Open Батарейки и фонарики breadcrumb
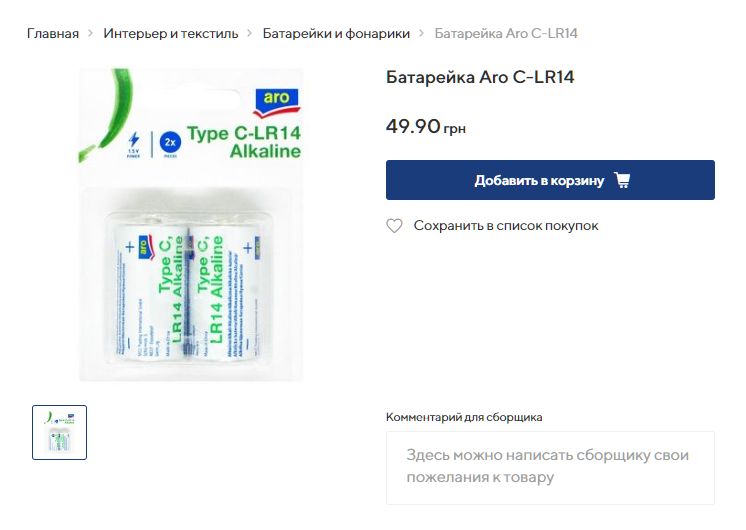This screenshot has height=530, width=746. 336,33
